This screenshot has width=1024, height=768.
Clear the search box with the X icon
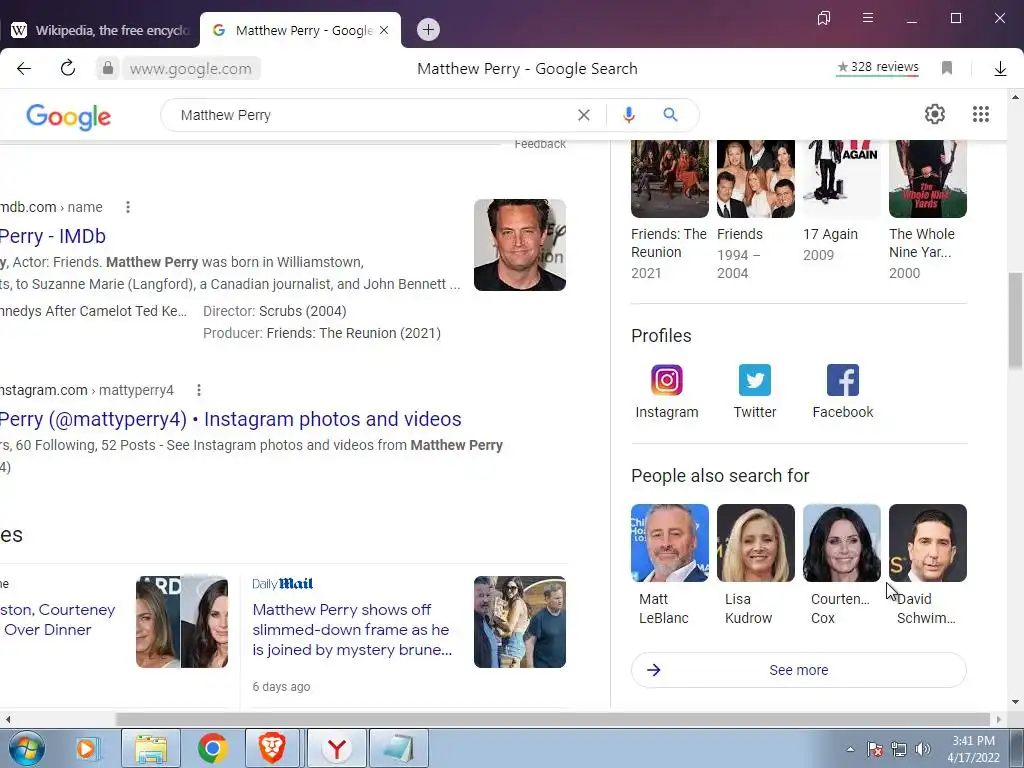584,115
